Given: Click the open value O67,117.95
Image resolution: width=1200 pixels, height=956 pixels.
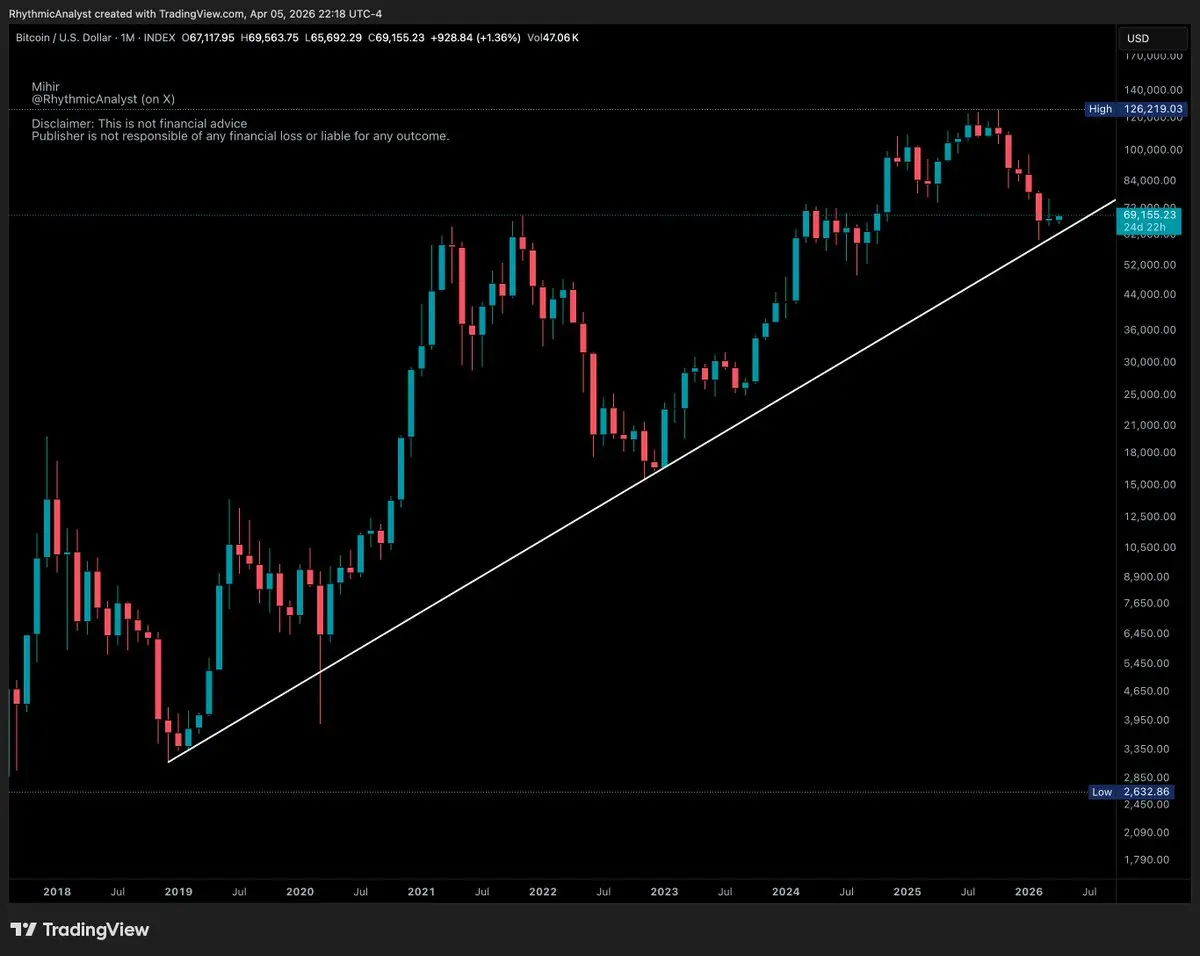Looking at the screenshot, I should click(208, 38).
